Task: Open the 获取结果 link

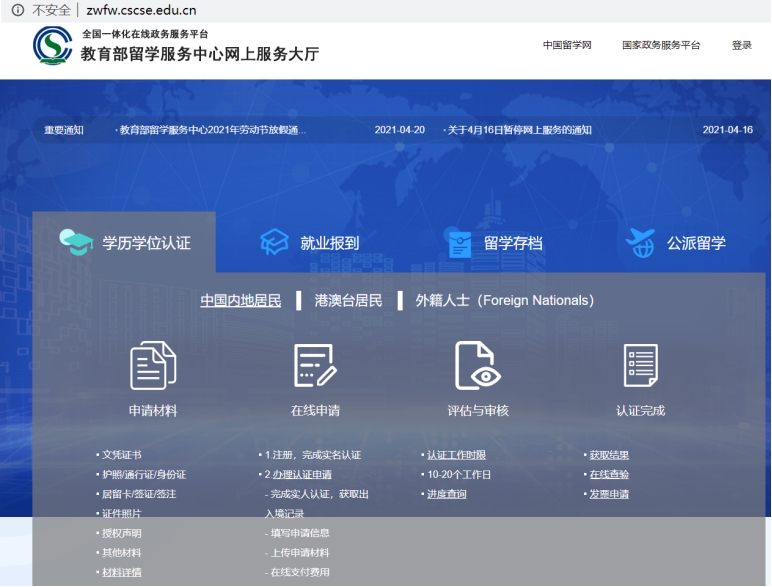Action: [x=609, y=455]
